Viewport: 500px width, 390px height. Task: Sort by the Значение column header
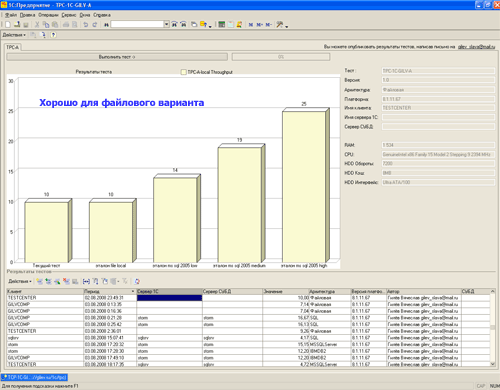click(285, 291)
